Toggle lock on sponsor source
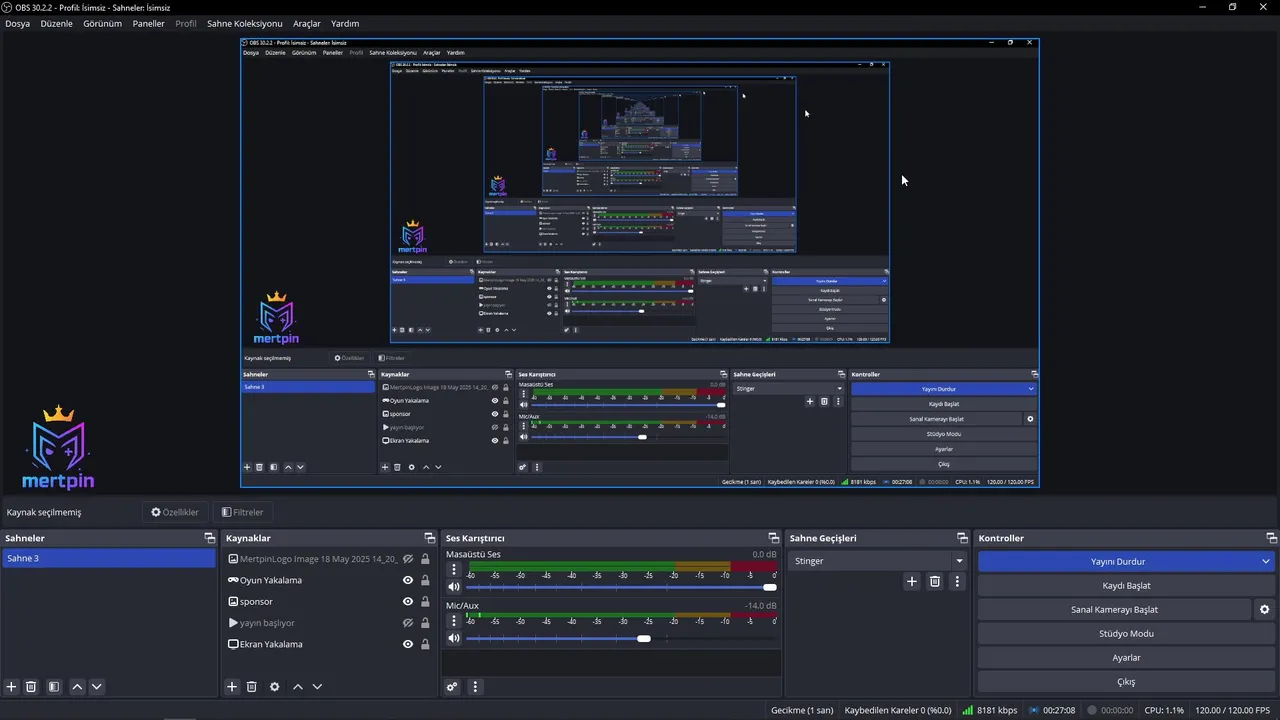 click(x=425, y=601)
